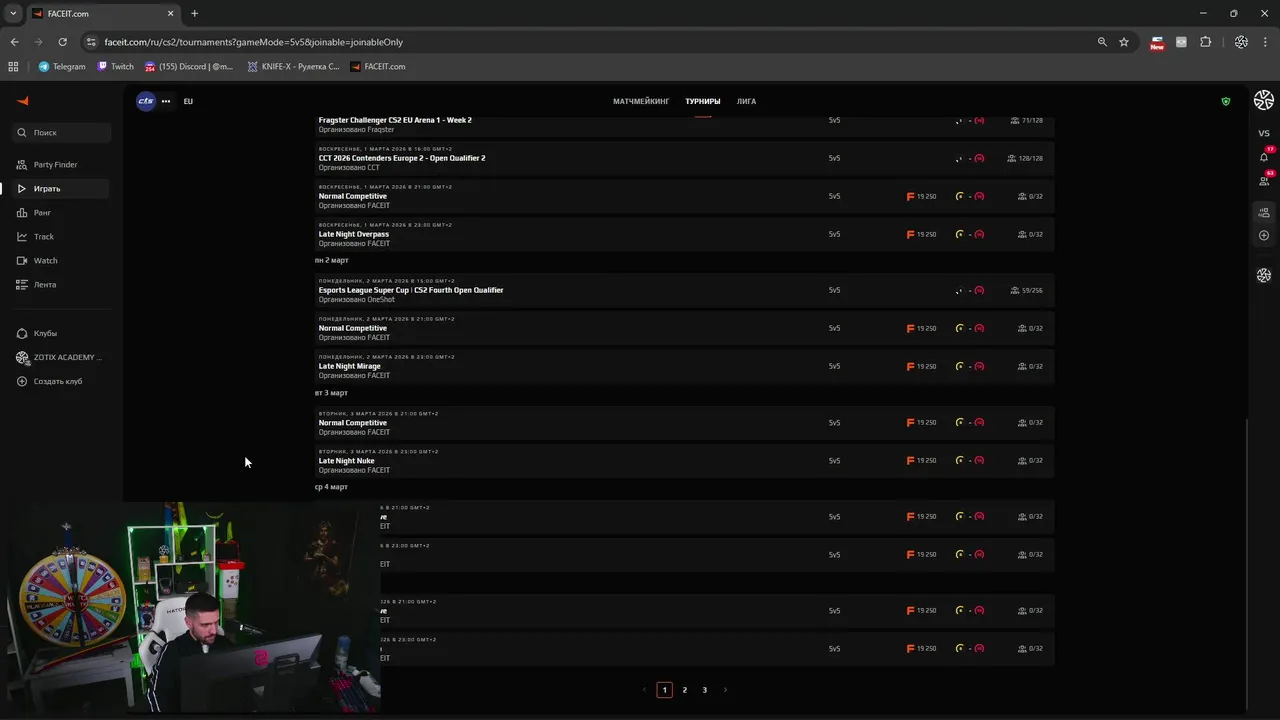Image resolution: width=1280 pixels, height=720 pixels.
Task: Open the KNIFE-X bookmark
Action: click(x=293, y=67)
